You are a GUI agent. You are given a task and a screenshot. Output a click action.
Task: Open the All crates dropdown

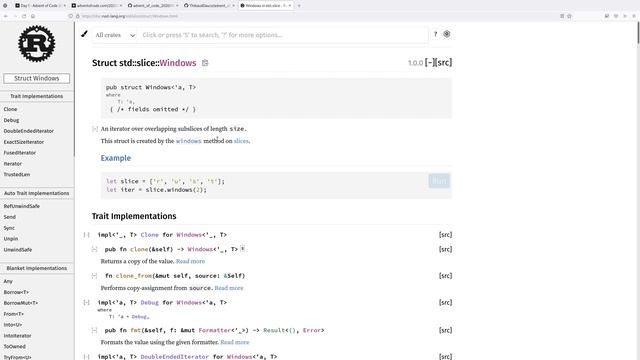tap(115, 35)
